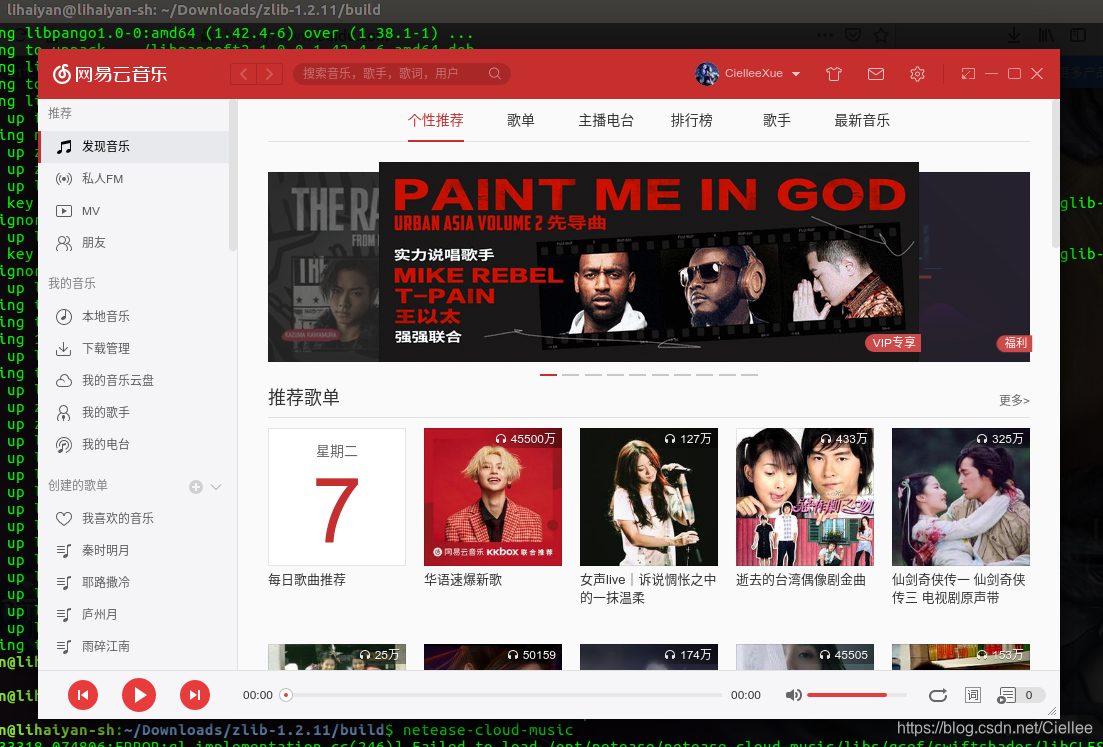Image resolution: width=1103 pixels, height=747 pixels.
Task: Toggle the loop playback mode icon
Action: coord(938,695)
